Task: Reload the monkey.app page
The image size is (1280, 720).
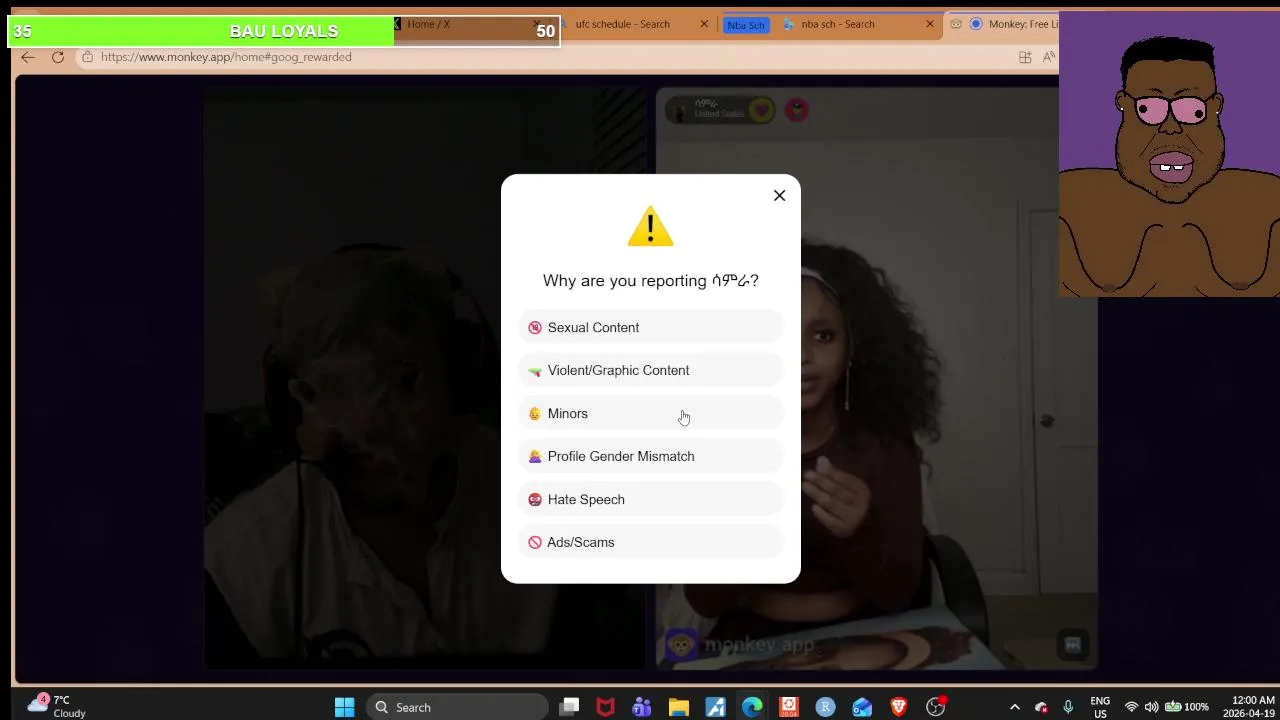Action: pos(58,57)
